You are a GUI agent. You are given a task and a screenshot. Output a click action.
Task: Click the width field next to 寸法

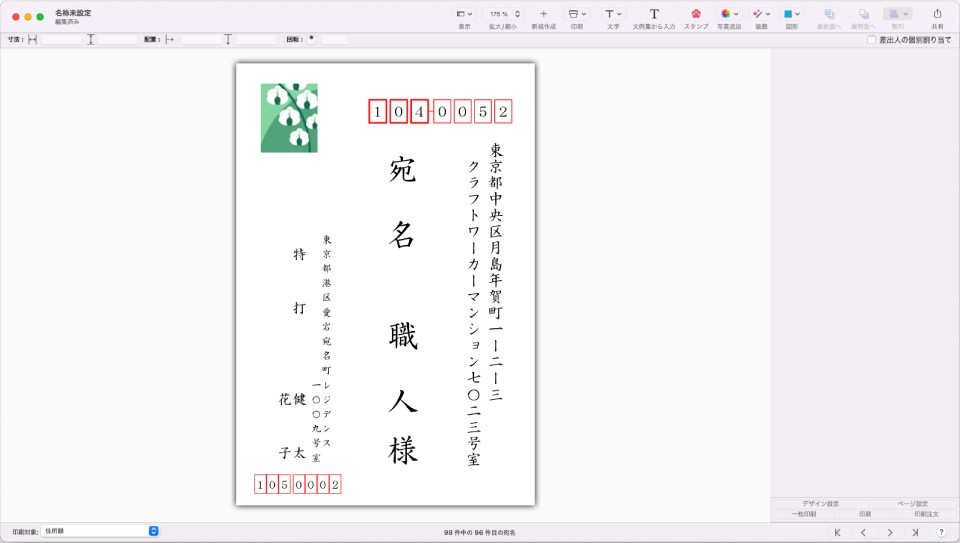(61, 40)
